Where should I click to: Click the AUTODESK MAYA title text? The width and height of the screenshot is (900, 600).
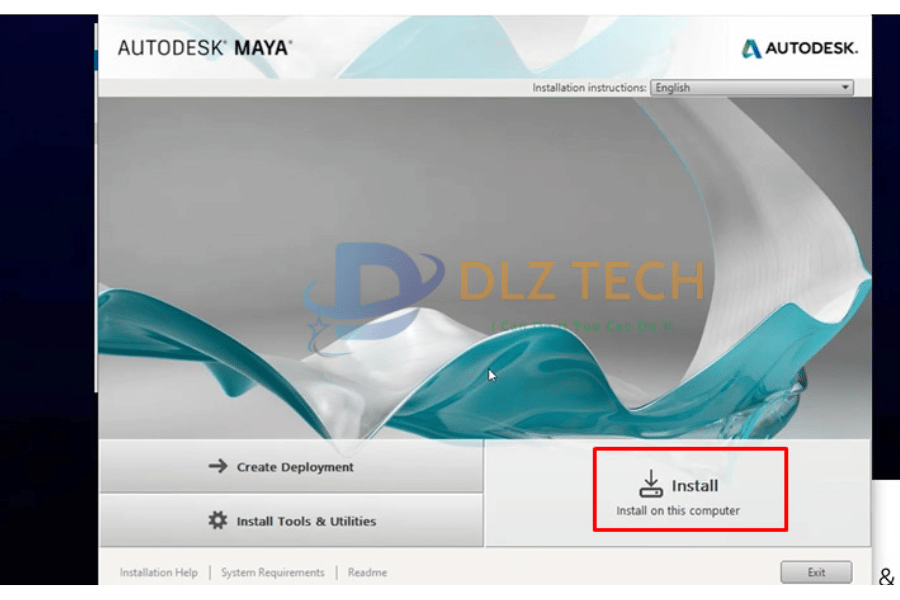(x=205, y=48)
